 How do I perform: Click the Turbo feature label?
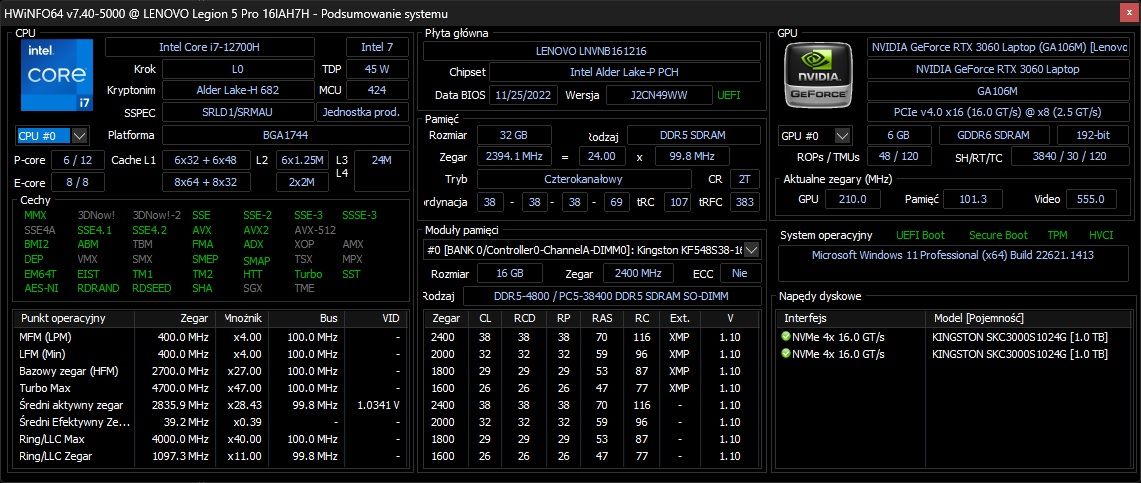click(x=308, y=274)
